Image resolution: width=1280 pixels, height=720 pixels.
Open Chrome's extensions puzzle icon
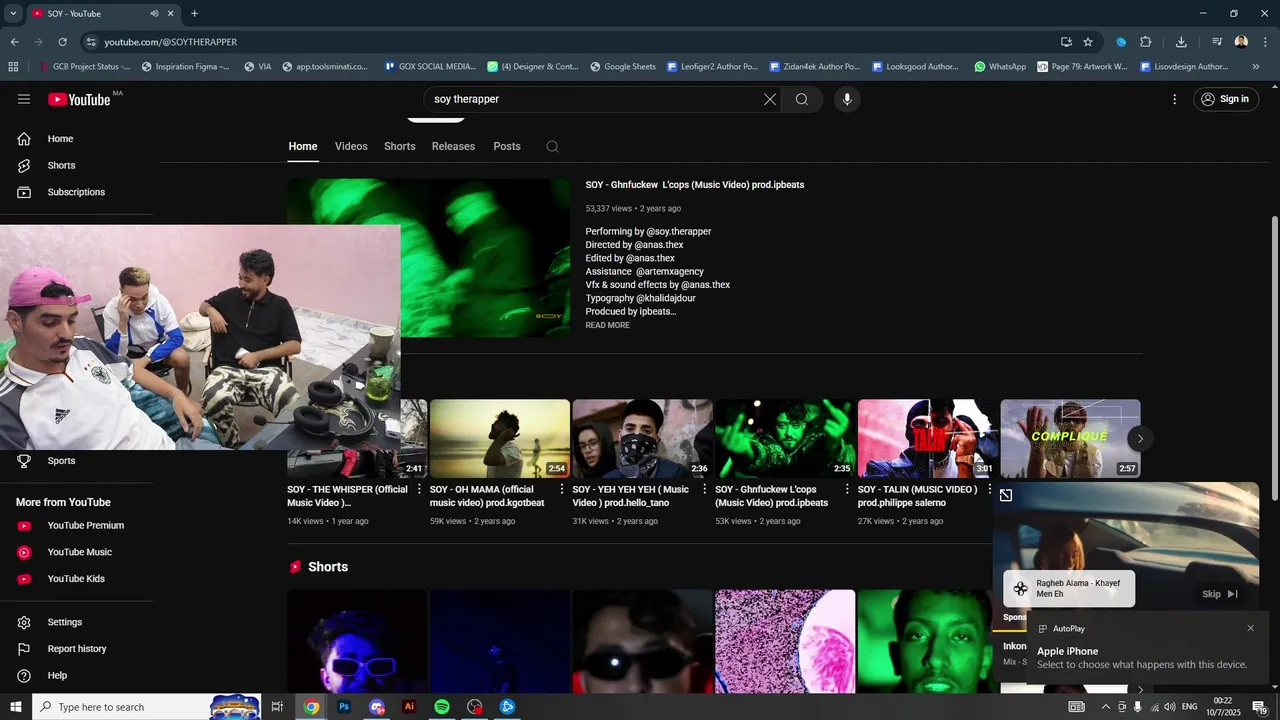point(1146,42)
